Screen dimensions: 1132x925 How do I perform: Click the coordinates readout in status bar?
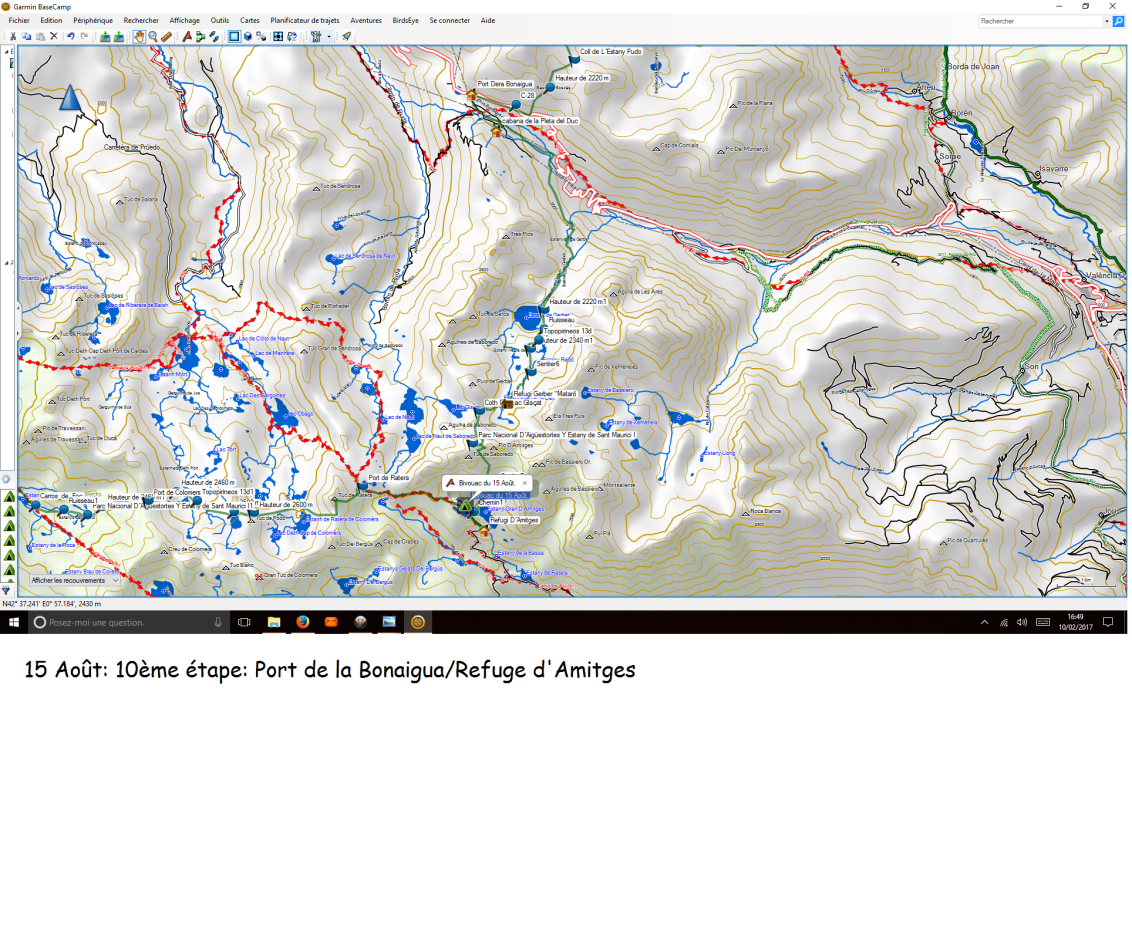pos(52,604)
